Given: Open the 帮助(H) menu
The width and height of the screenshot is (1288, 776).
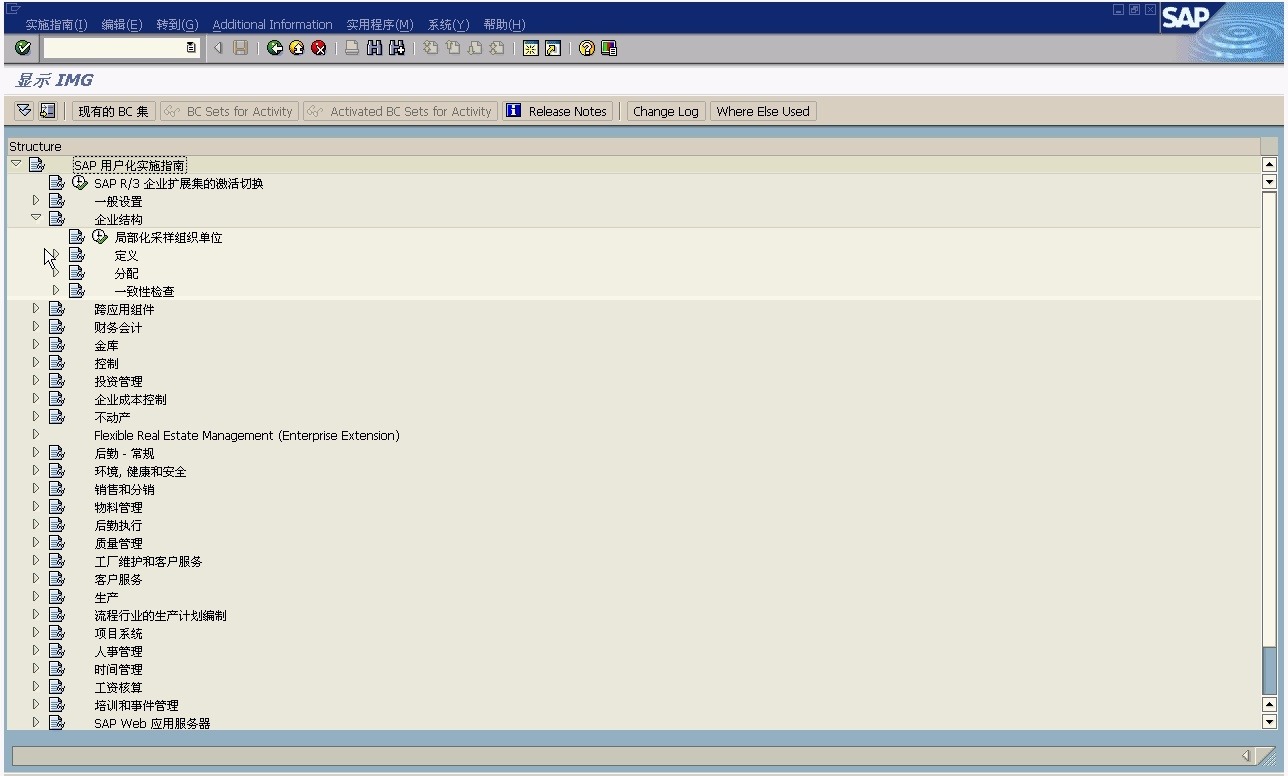Looking at the screenshot, I should (x=504, y=25).
